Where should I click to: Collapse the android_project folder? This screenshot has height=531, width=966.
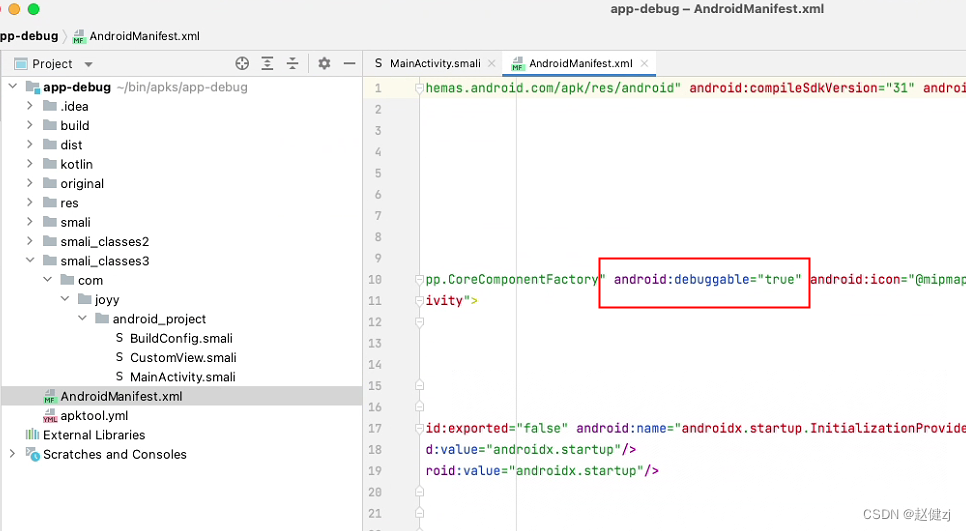tap(83, 318)
